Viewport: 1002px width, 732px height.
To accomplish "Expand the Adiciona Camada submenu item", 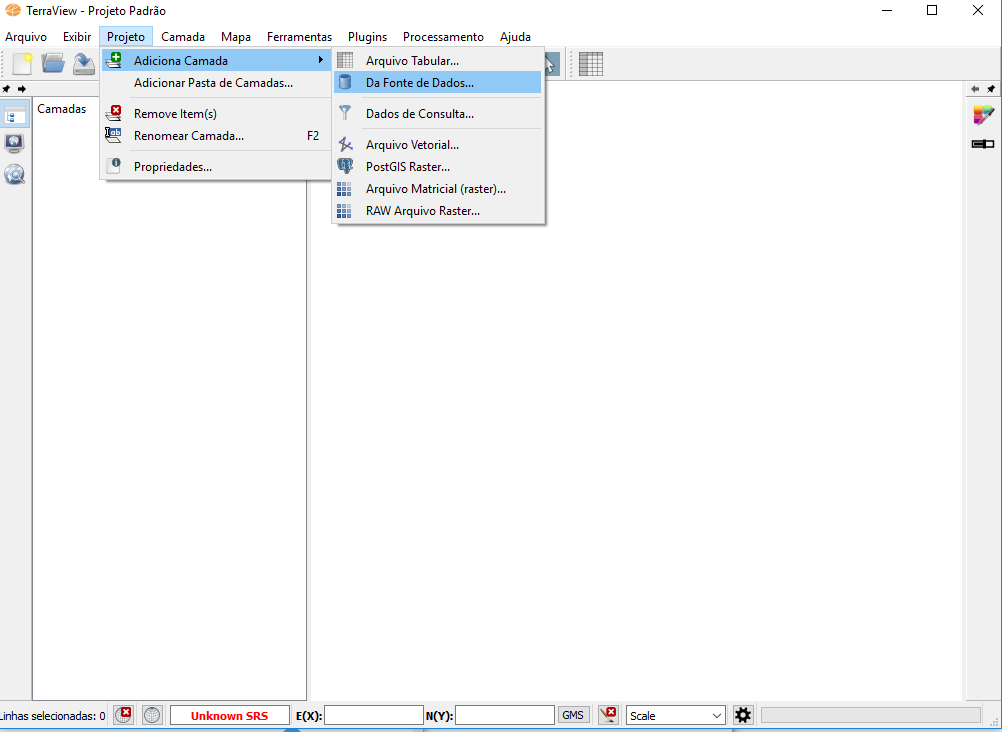I will point(216,61).
